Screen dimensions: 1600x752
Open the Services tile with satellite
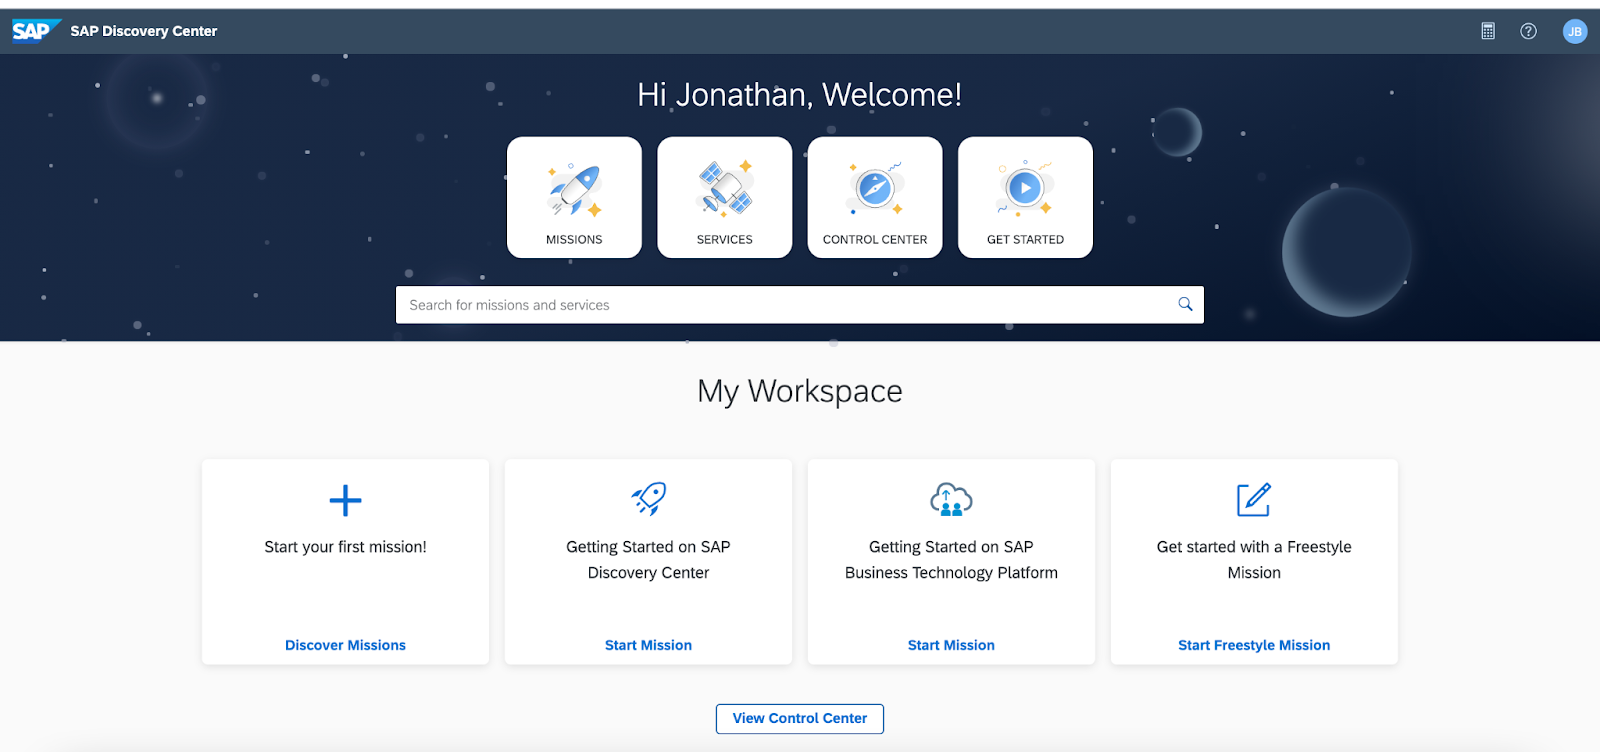click(725, 197)
